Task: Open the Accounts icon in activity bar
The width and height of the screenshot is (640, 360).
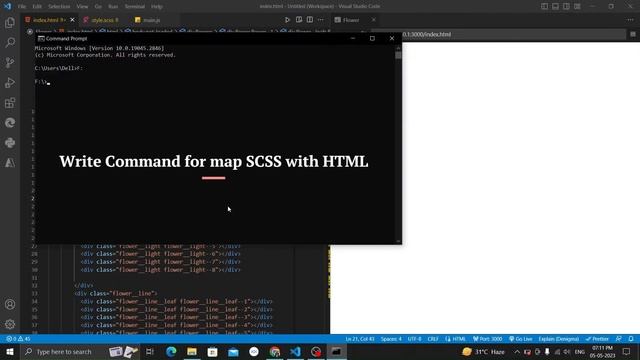Action: pos(10,304)
